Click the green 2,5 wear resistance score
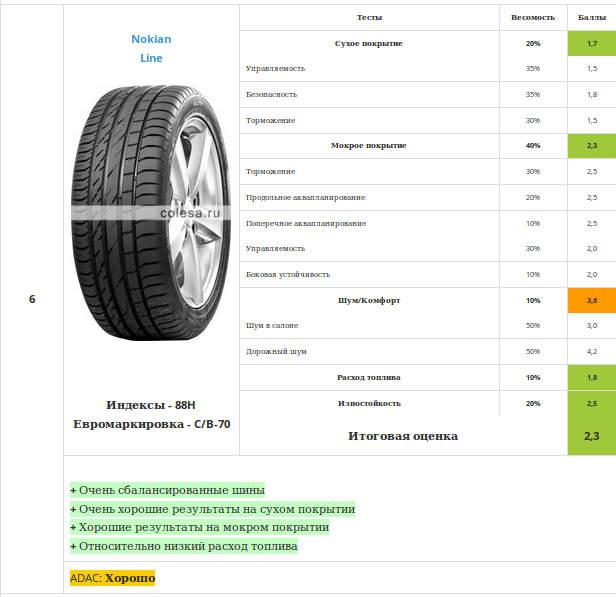616x597 pixels. point(592,403)
